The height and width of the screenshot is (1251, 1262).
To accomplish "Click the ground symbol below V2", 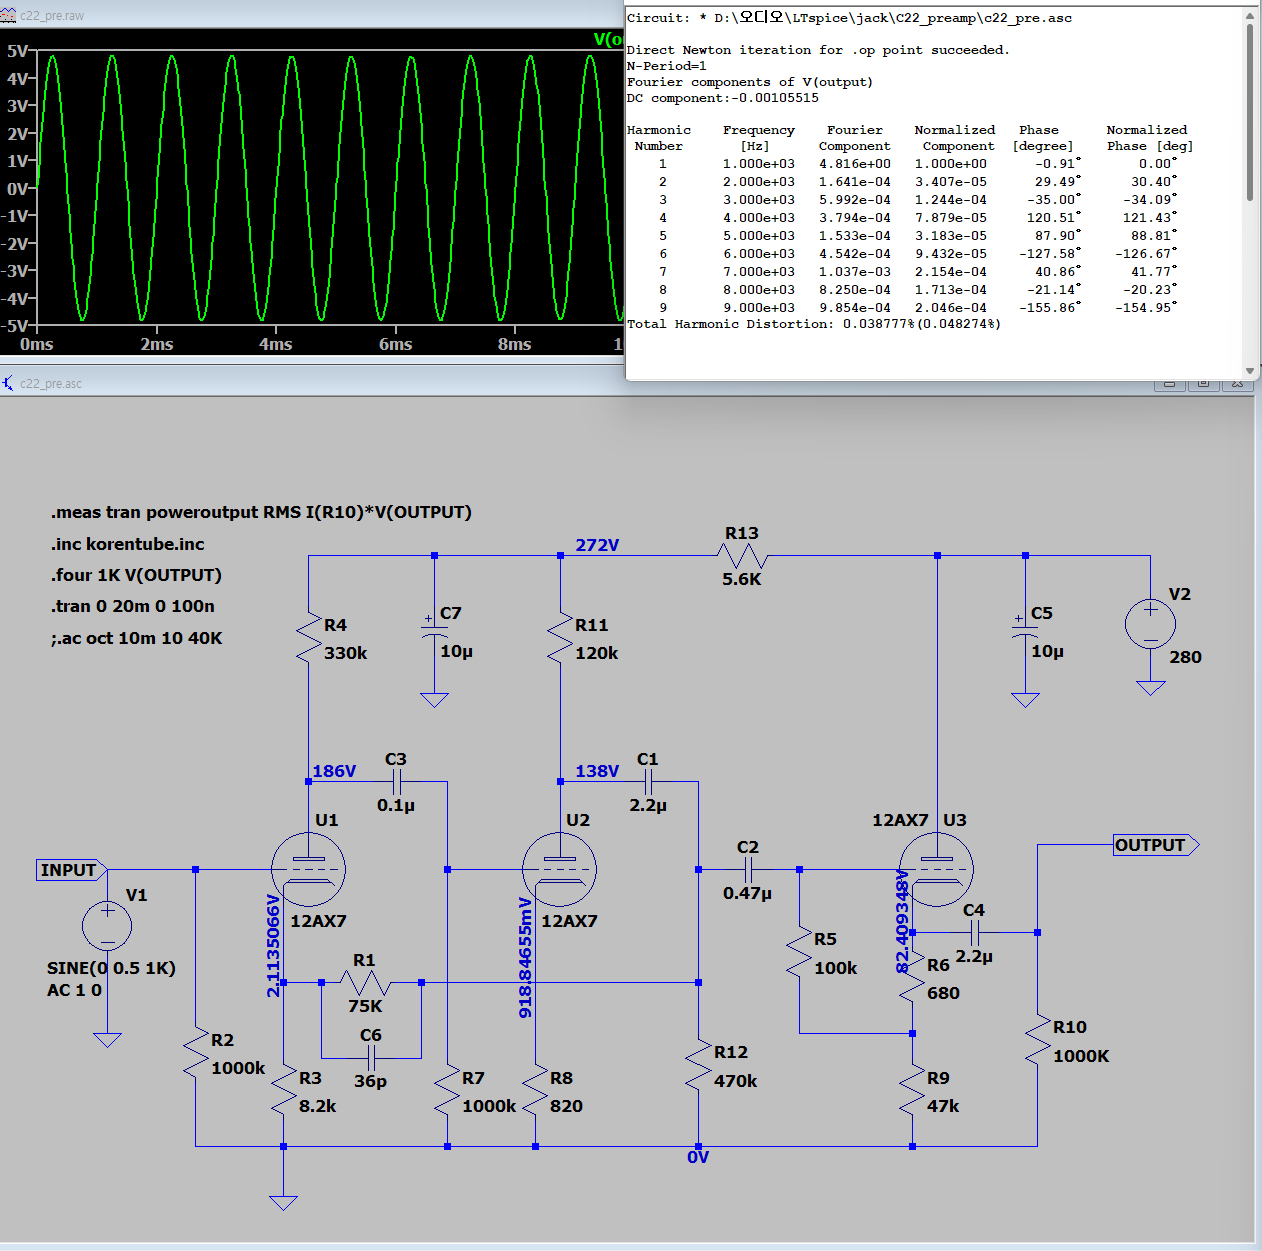I will coord(1150,688).
